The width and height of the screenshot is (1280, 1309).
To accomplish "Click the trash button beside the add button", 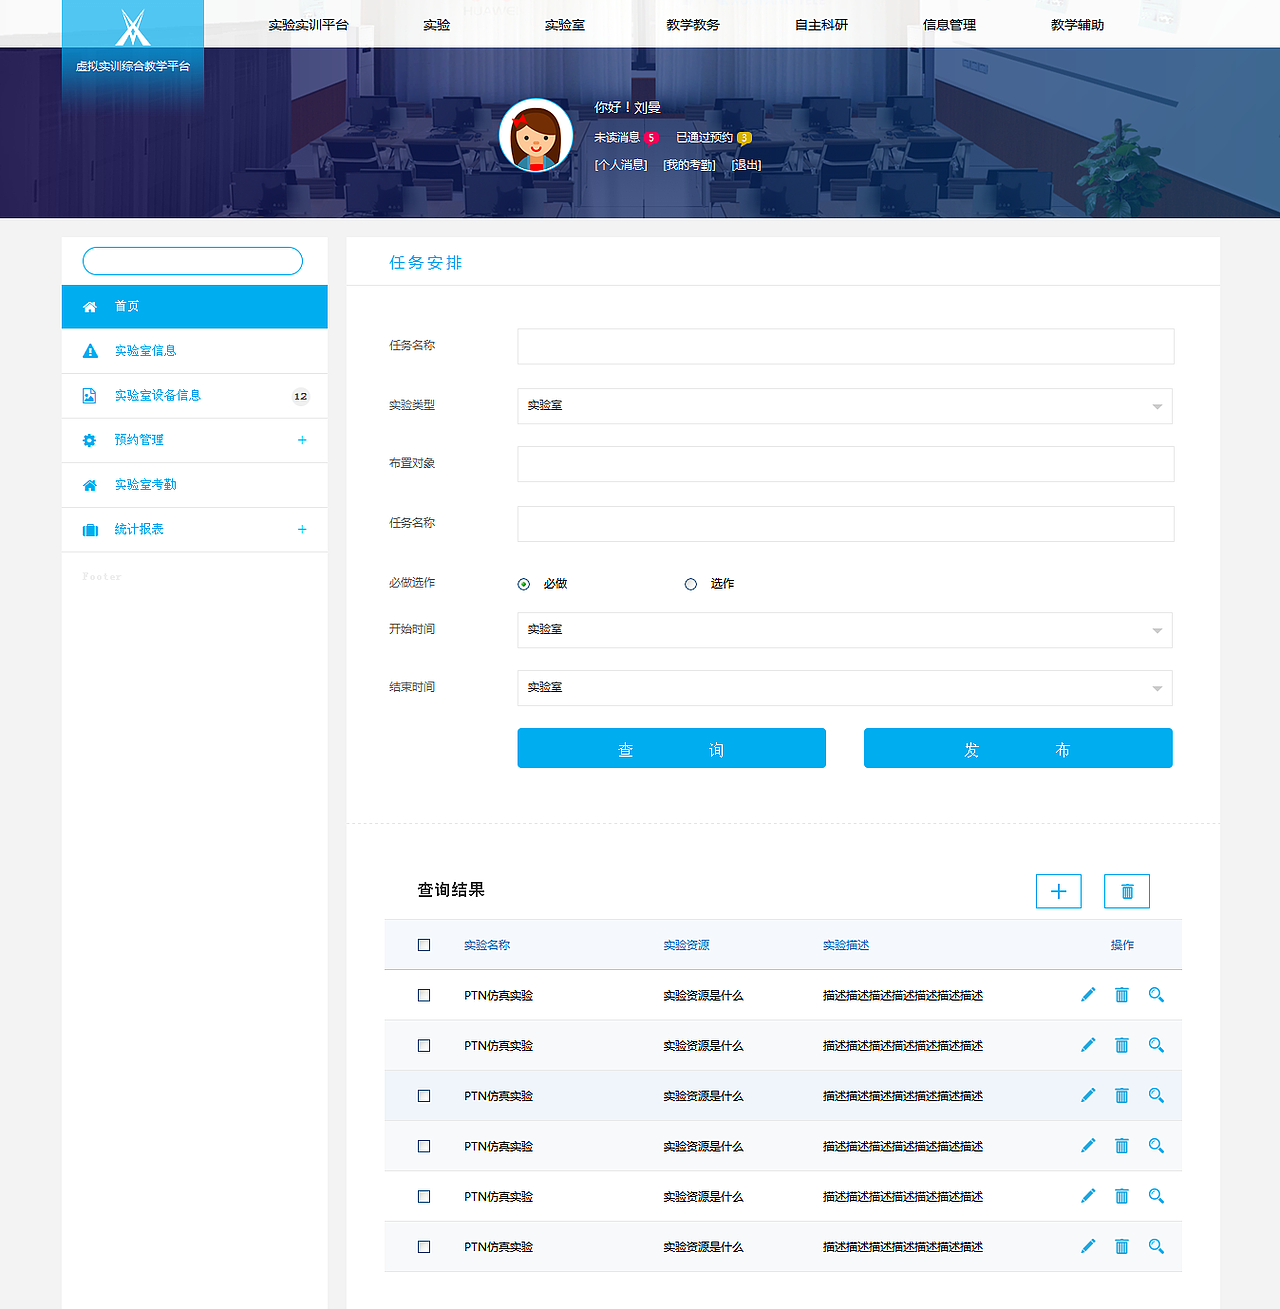I will 1127,891.
